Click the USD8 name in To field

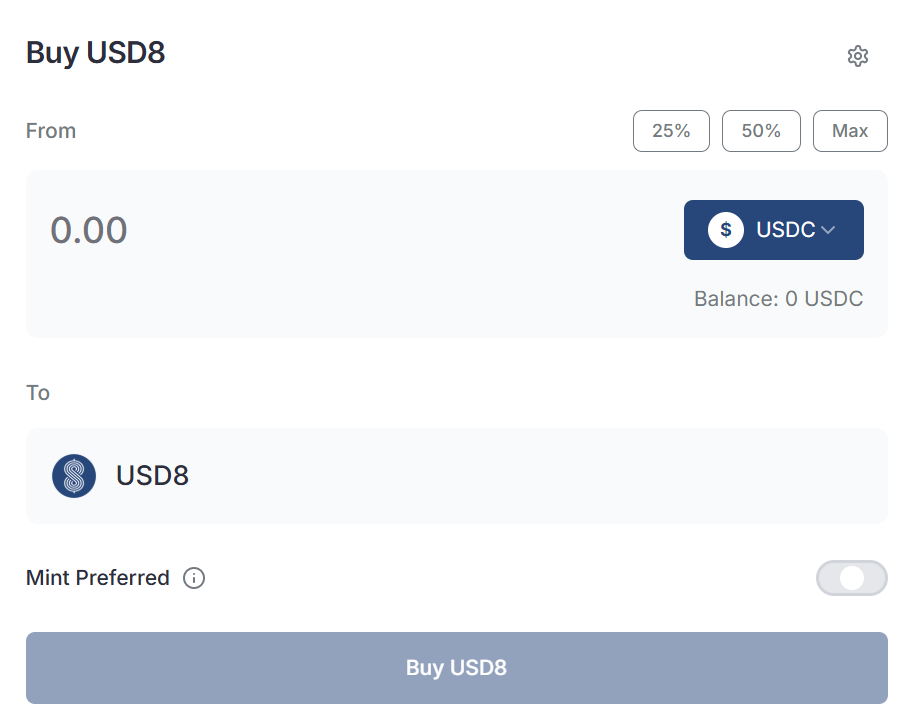pyautogui.click(x=152, y=476)
